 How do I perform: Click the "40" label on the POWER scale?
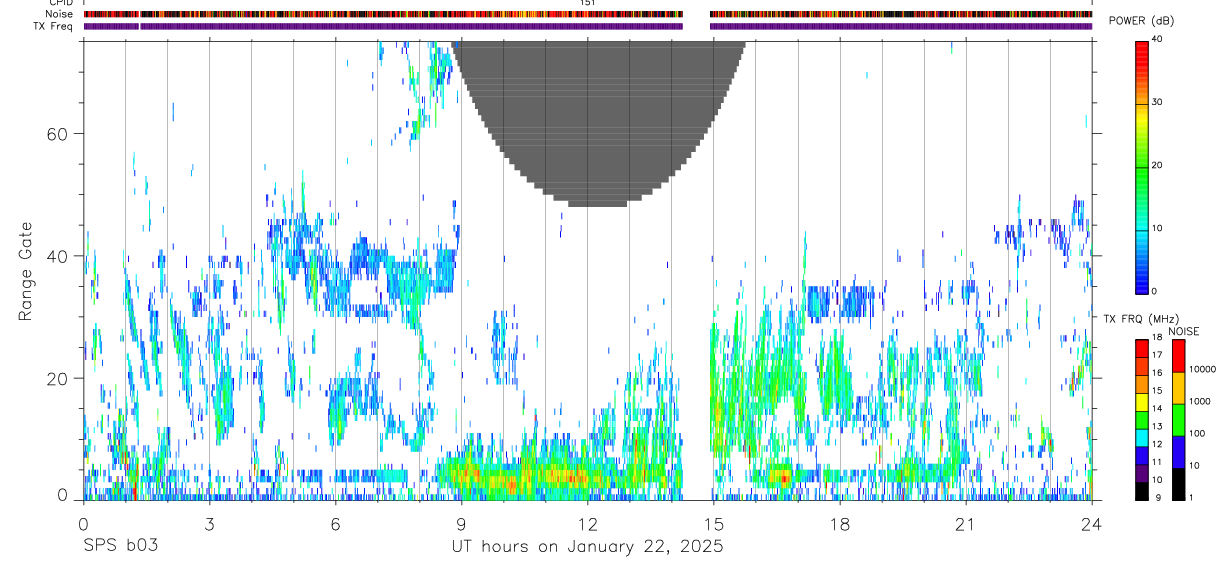[x=1156, y=40]
